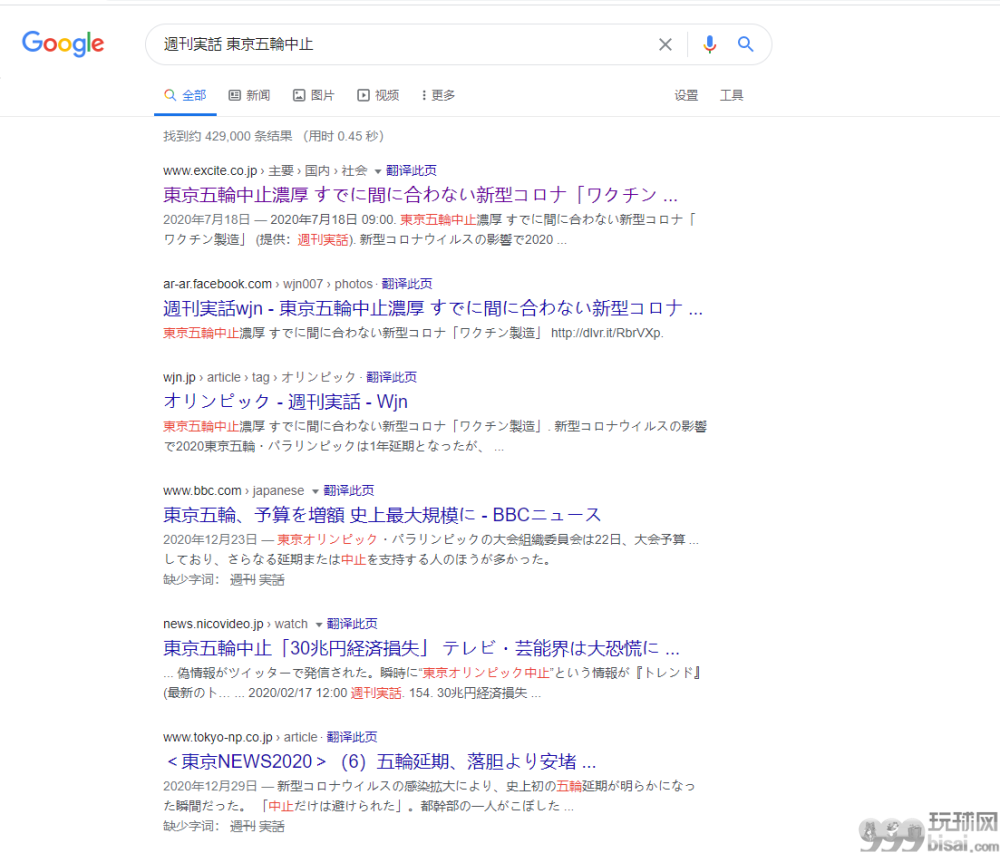Click the www.bbc.com › japanese breadcrumb
Viewport: 1000px width, 853px height.
234,491
